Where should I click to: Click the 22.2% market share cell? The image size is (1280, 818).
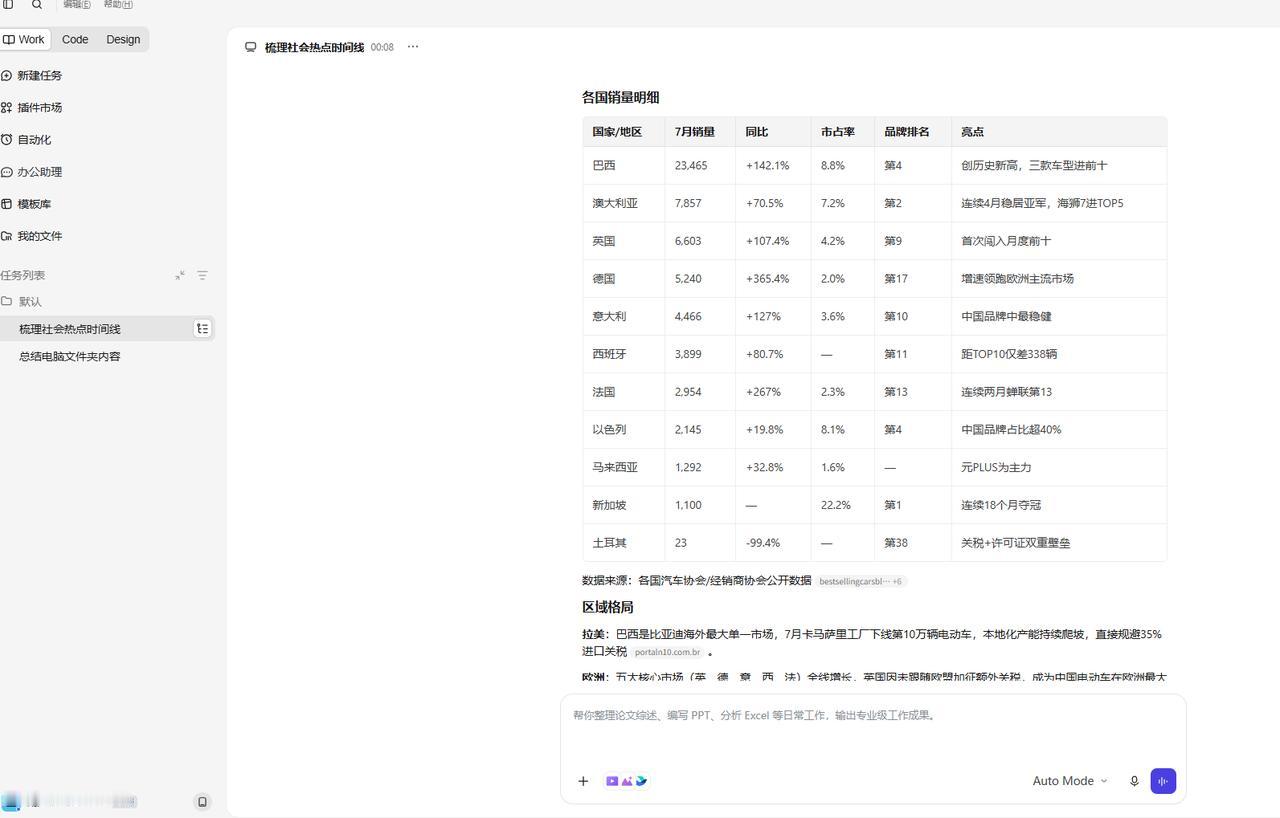click(x=836, y=505)
